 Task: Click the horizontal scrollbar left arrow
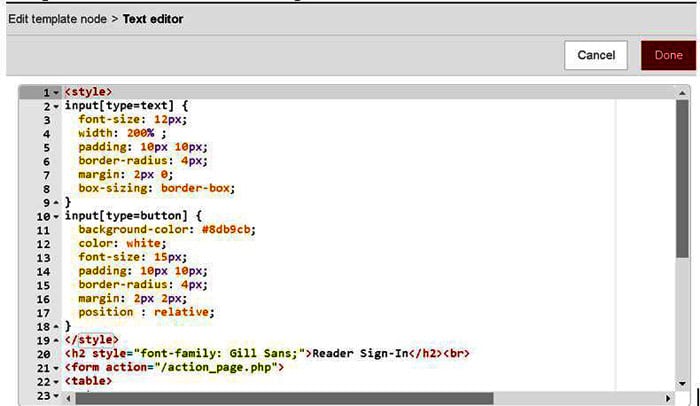68,398
